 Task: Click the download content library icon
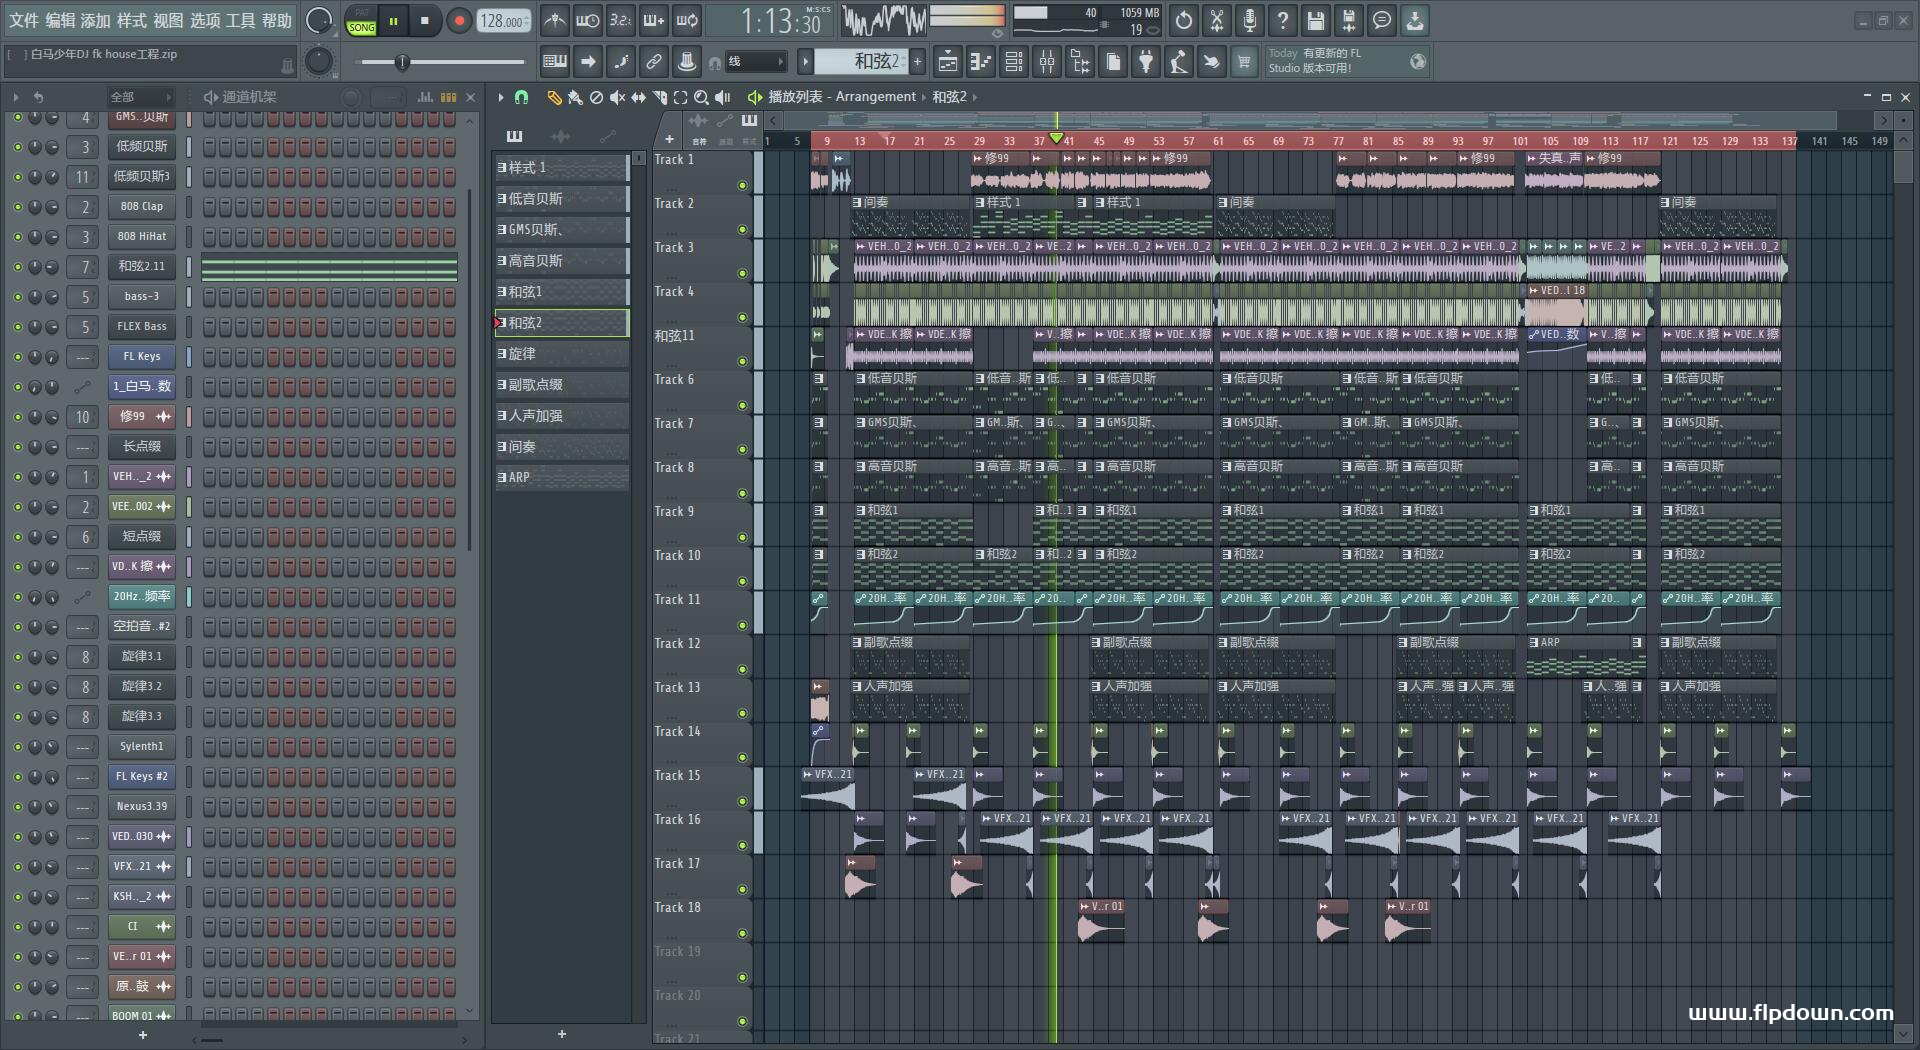click(x=1415, y=20)
